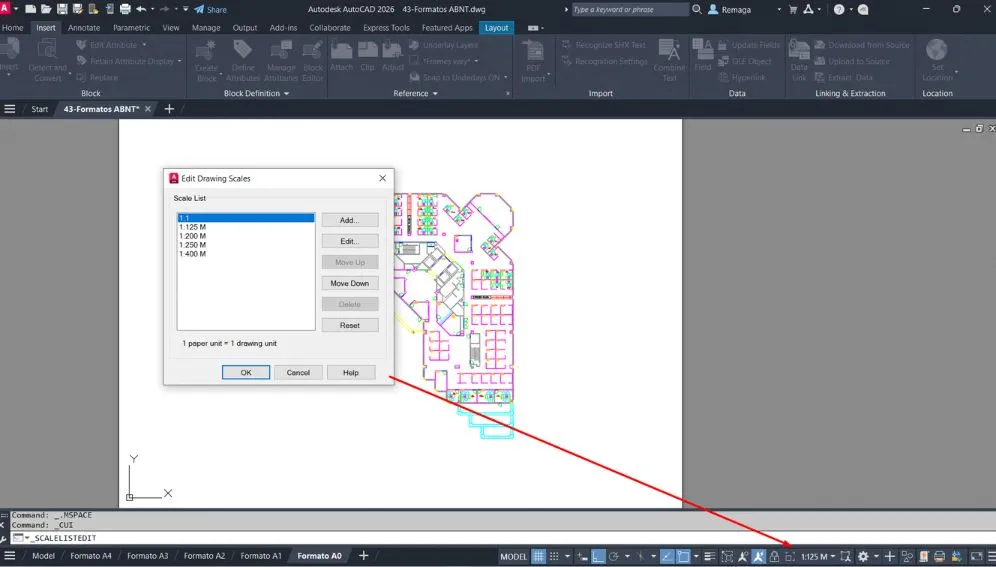Click the Save icon in quick access toolbar
Image resolution: width=996 pixels, height=567 pixels.
click(62, 9)
